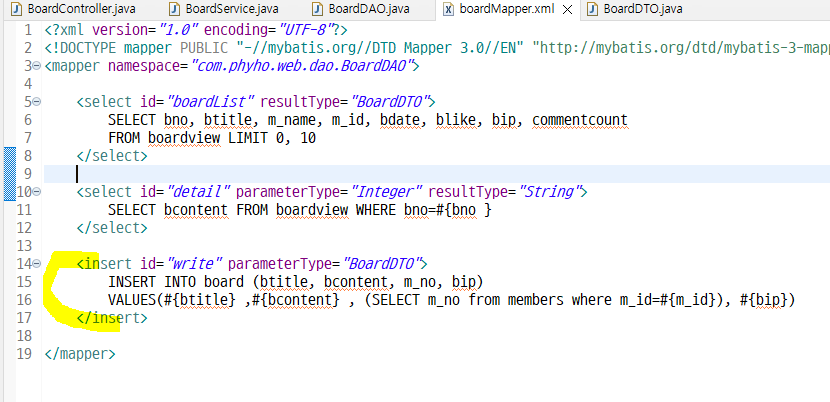830x402 pixels.
Task: Click INSERT INTO board on line 15
Action: (x=176, y=281)
